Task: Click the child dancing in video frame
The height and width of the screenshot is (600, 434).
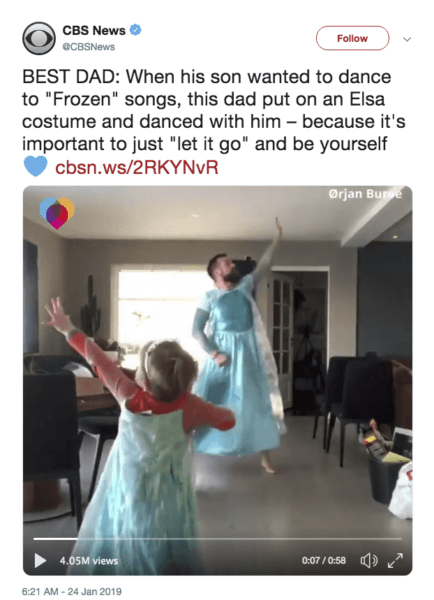Action: click(142, 436)
